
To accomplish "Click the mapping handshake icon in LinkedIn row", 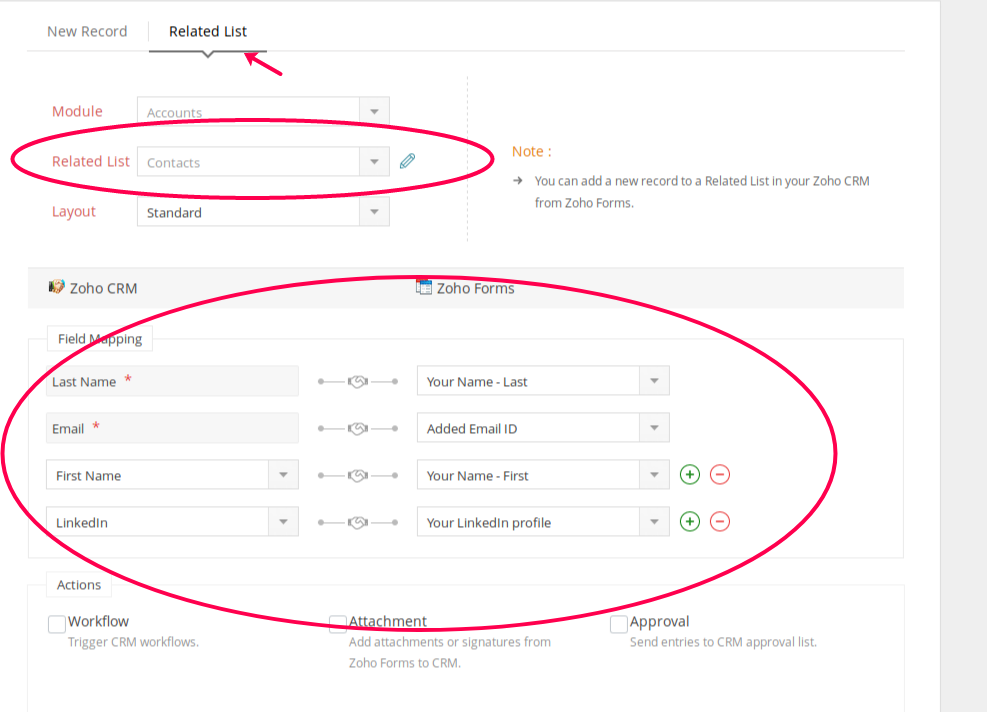I will (x=358, y=523).
